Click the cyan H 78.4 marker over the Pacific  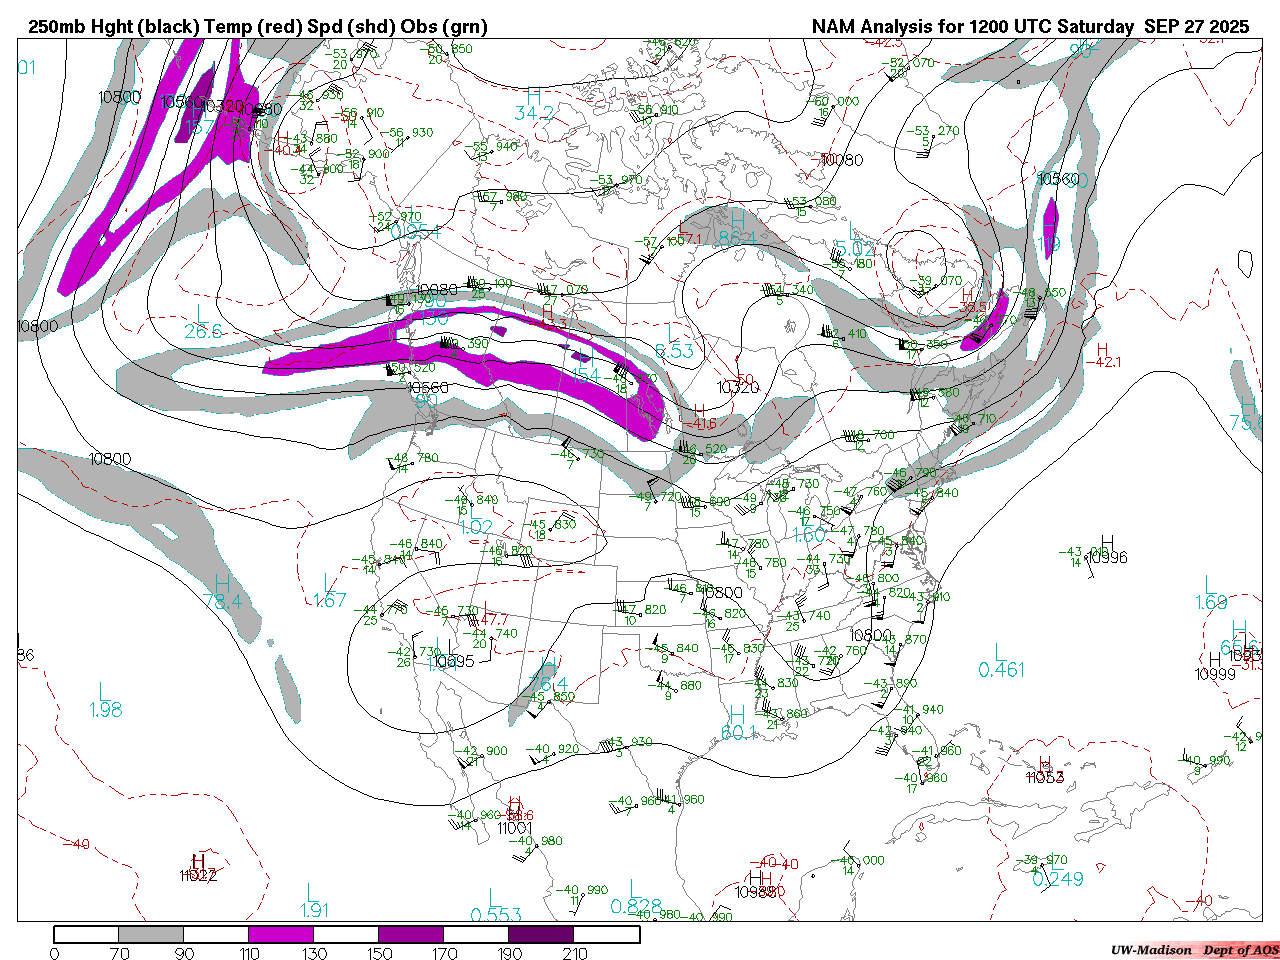tap(221, 592)
